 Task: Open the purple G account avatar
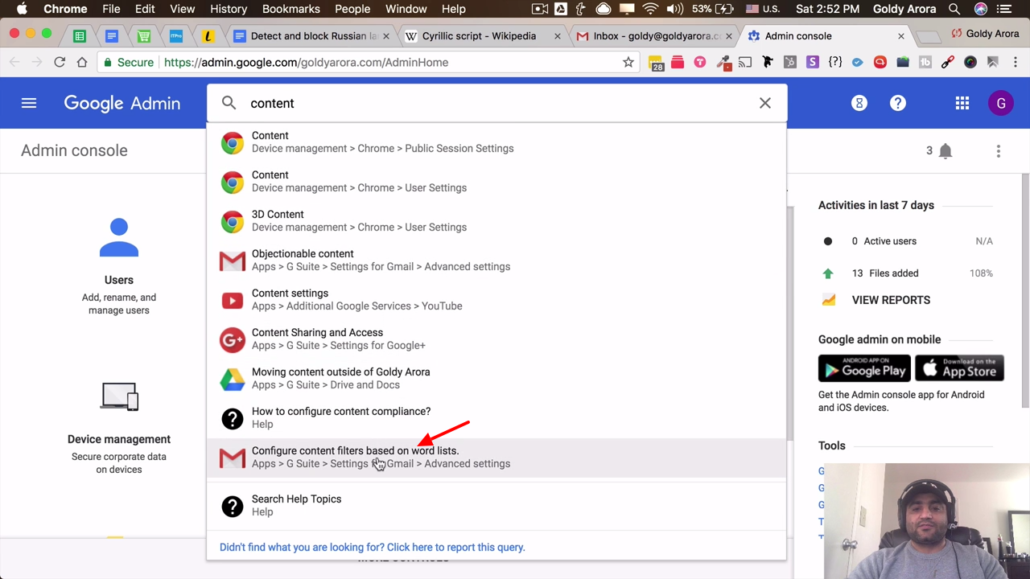click(x=1000, y=103)
